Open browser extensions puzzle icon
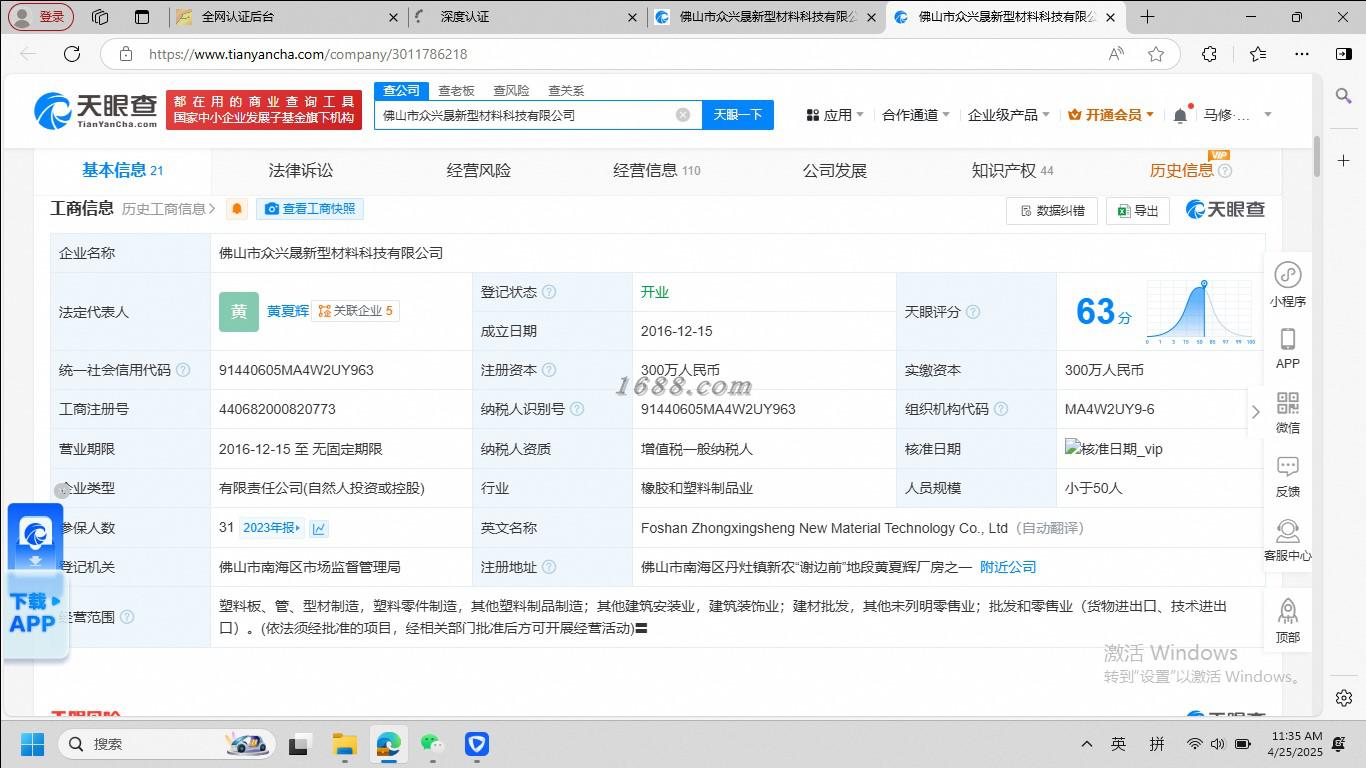1366x768 pixels. 1209,54
